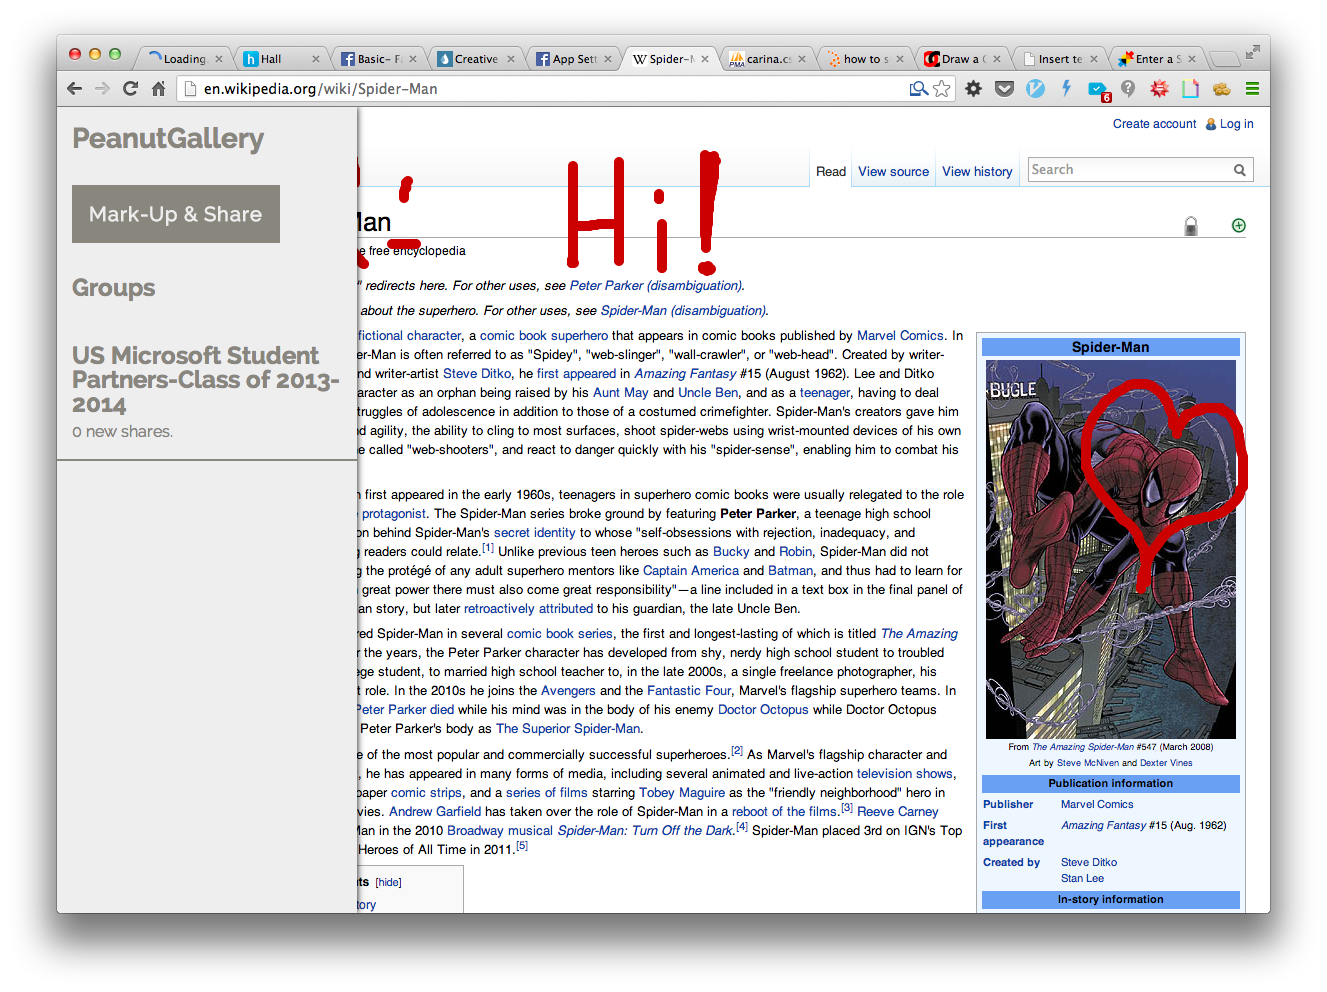This screenshot has height=992, width=1327.
Task: Follow the Uncle Ben link
Action: 708,393
